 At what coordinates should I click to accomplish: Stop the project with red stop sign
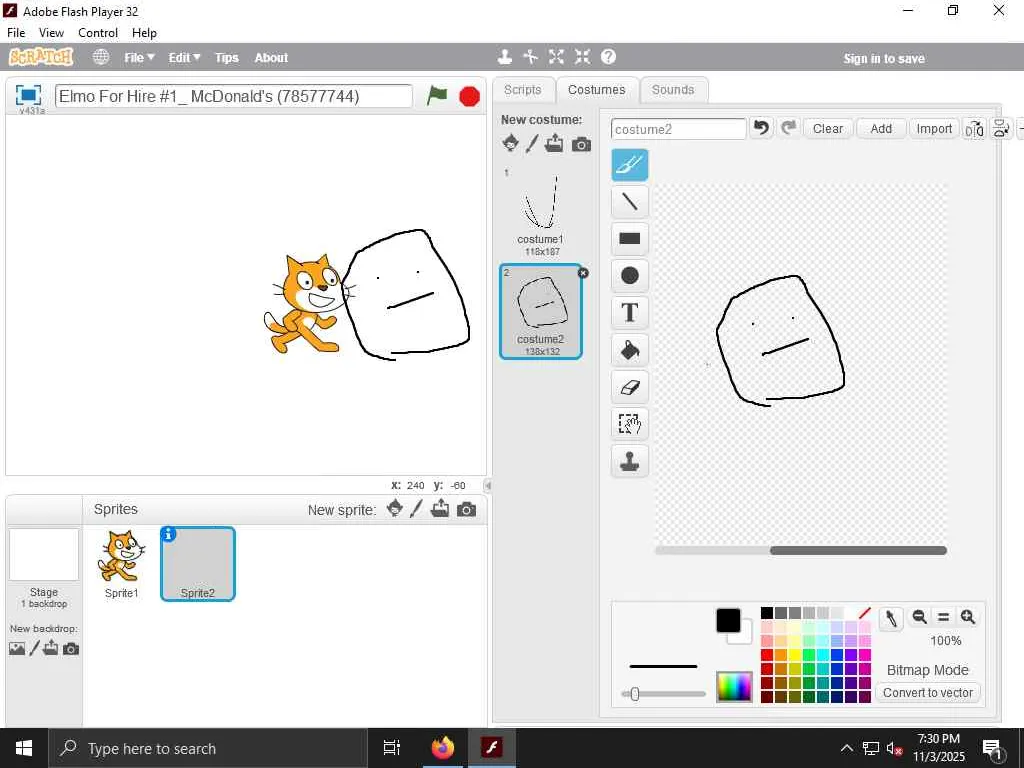[470, 97]
